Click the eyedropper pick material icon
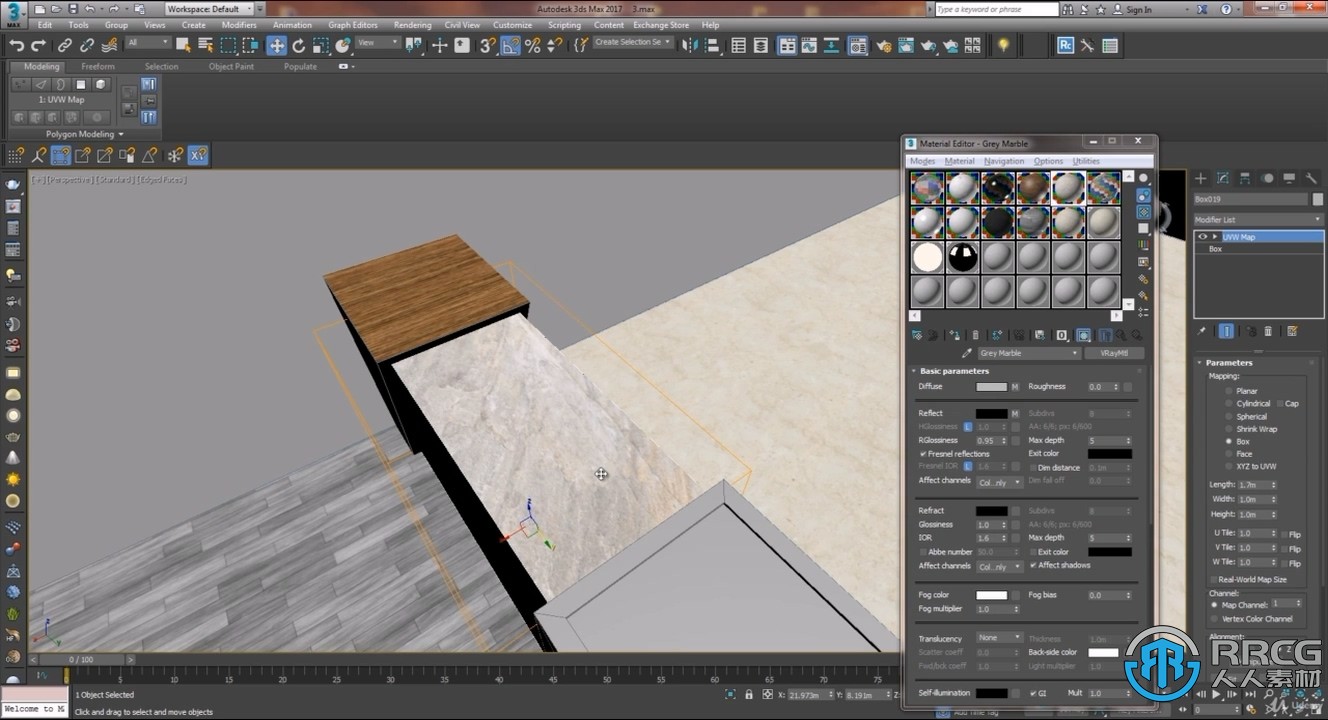 (967, 353)
